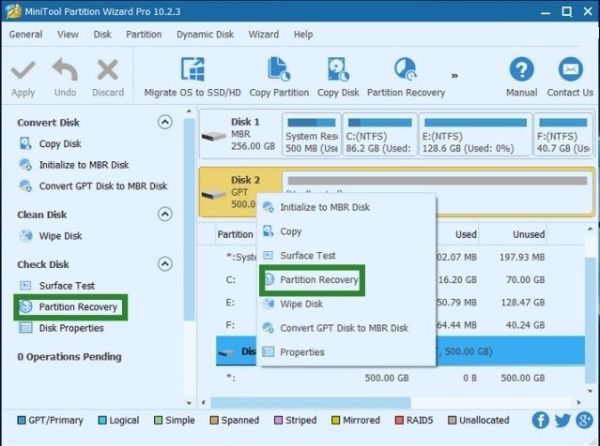Collapse the Check Disk section

[165, 265]
